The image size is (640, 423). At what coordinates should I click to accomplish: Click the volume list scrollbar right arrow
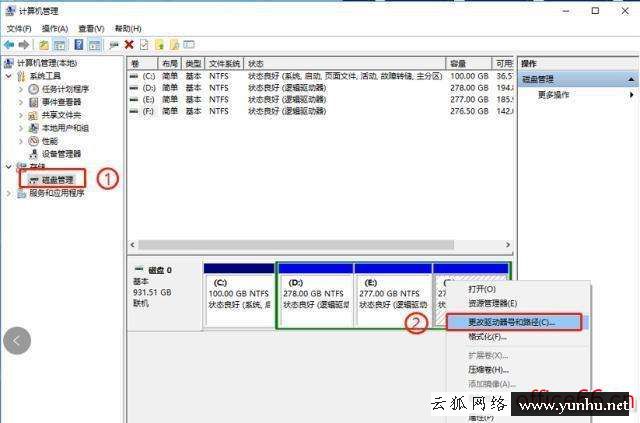508,245
